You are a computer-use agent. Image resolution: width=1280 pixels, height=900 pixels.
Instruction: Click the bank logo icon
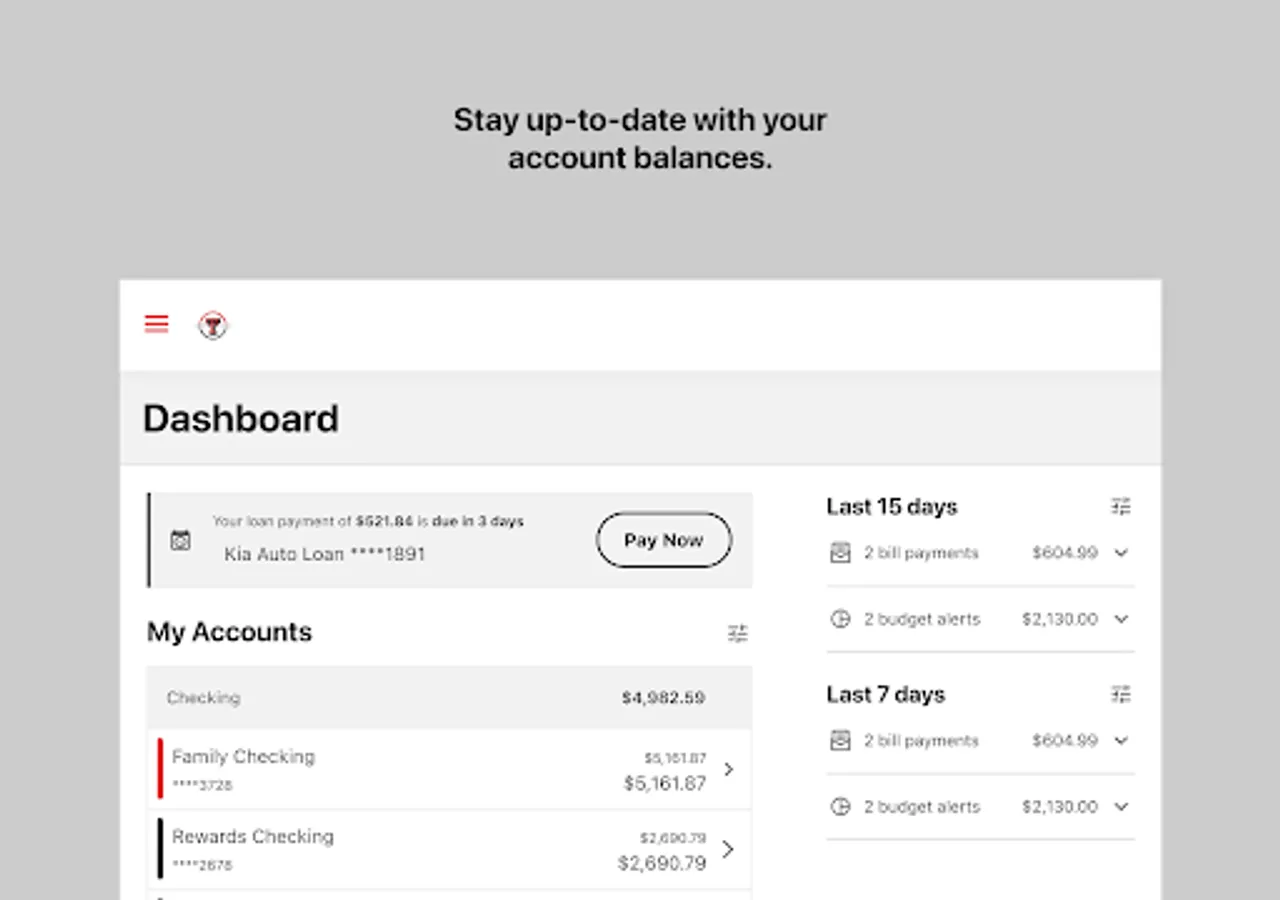point(212,325)
